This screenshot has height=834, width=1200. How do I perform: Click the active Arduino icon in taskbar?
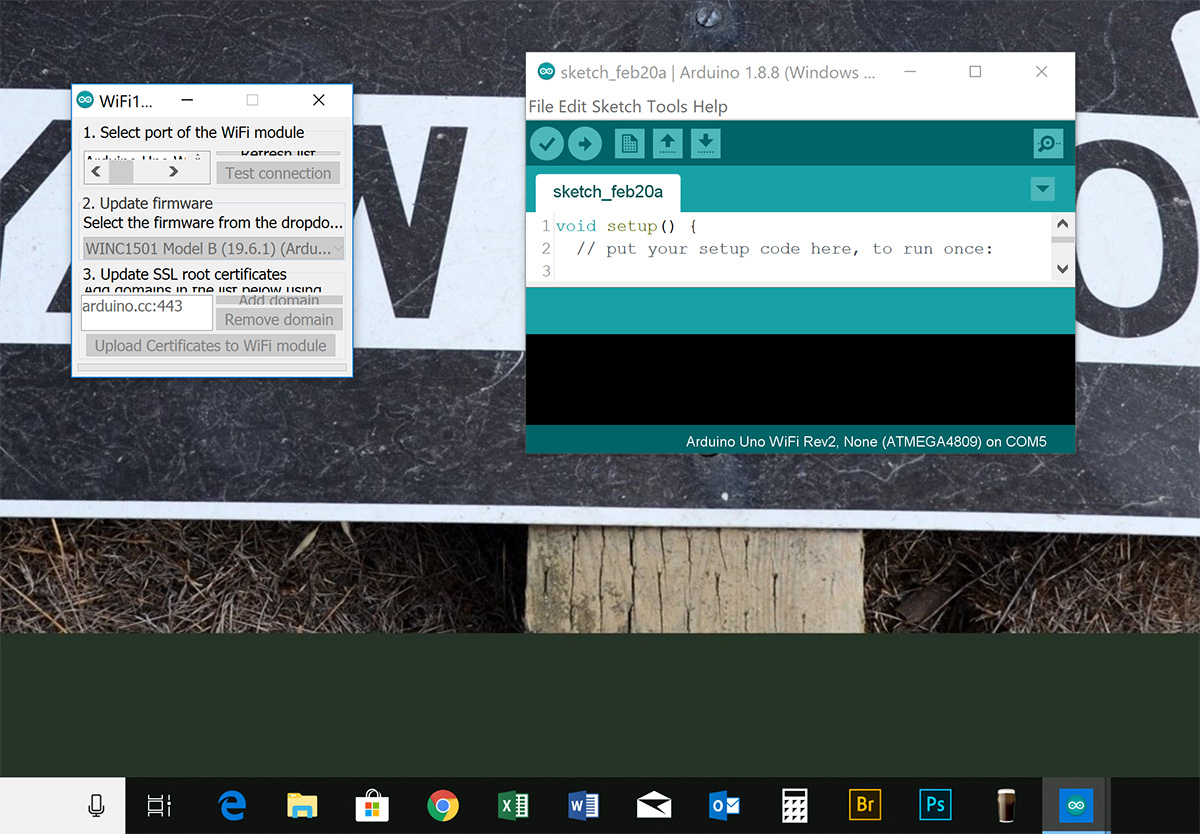tap(1076, 805)
